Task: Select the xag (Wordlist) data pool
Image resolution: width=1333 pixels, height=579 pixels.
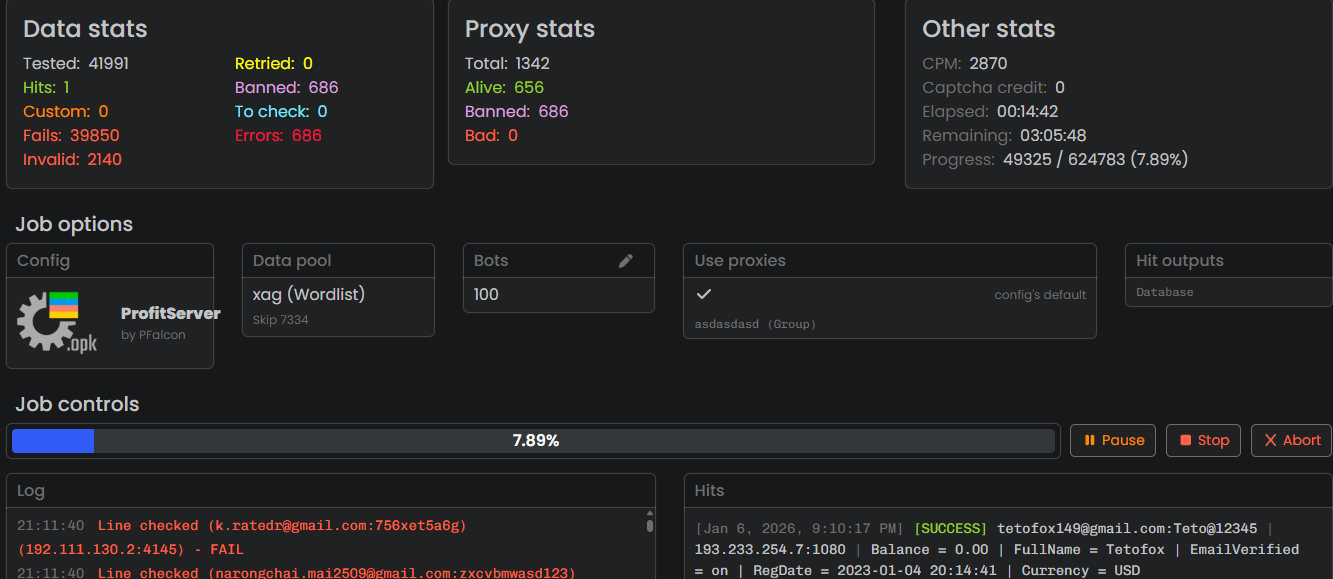Action: click(x=309, y=294)
